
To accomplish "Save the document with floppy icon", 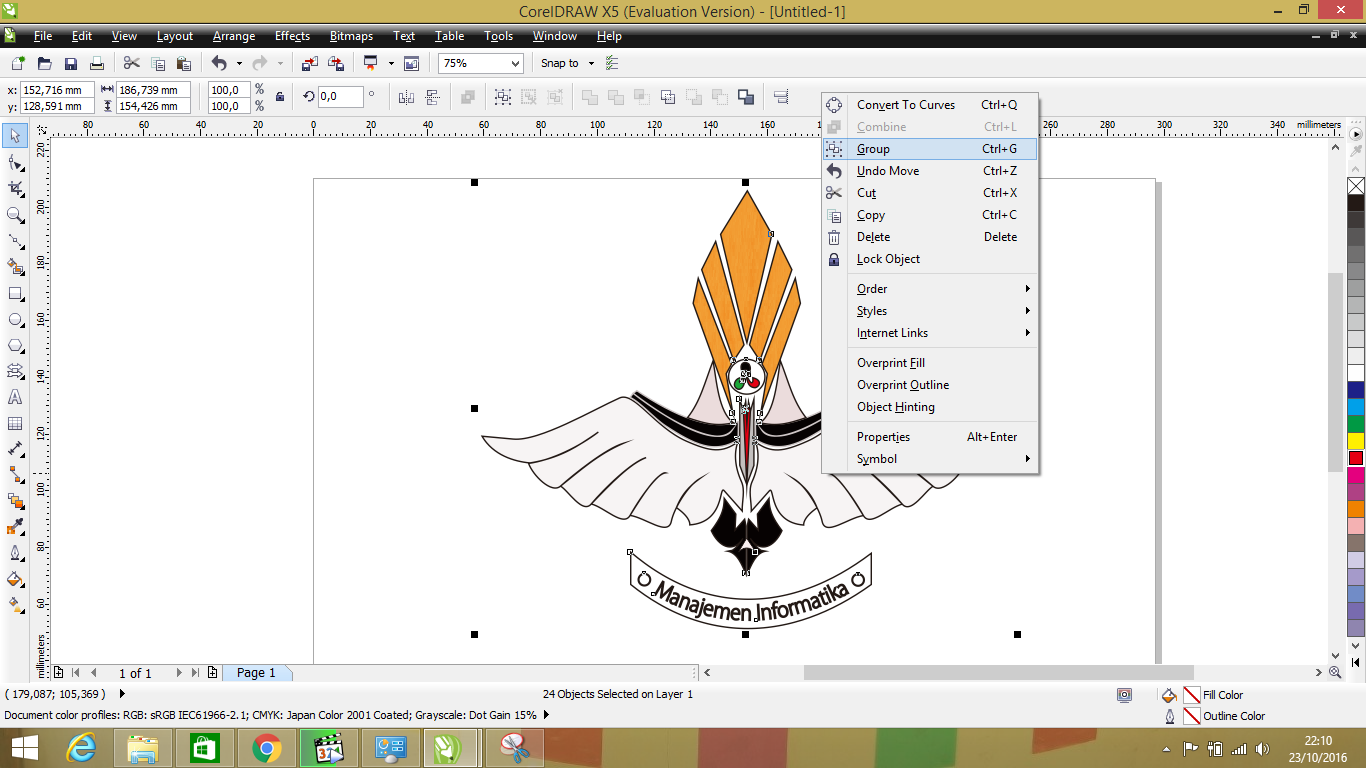I will [71, 63].
